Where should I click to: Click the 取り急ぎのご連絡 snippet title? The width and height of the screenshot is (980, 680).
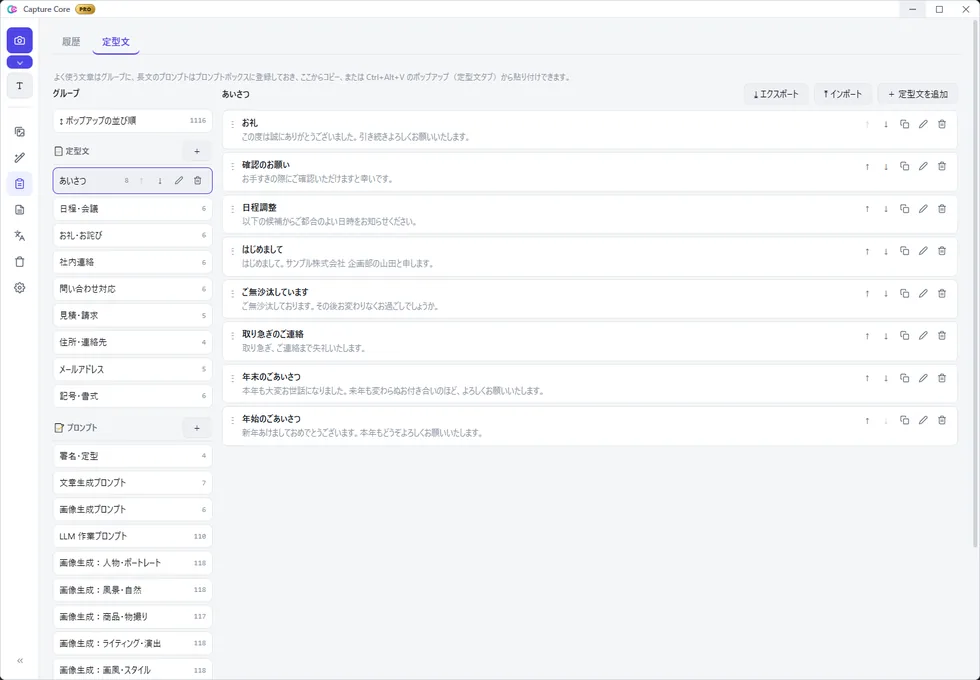[272, 334]
